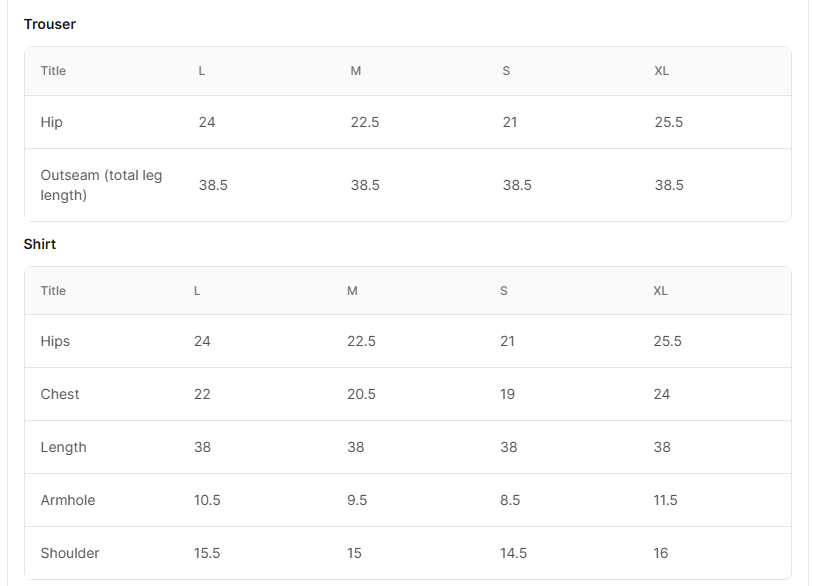Click the Shirt M column header
The height and width of the screenshot is (586, 814).
click(352, 291)
